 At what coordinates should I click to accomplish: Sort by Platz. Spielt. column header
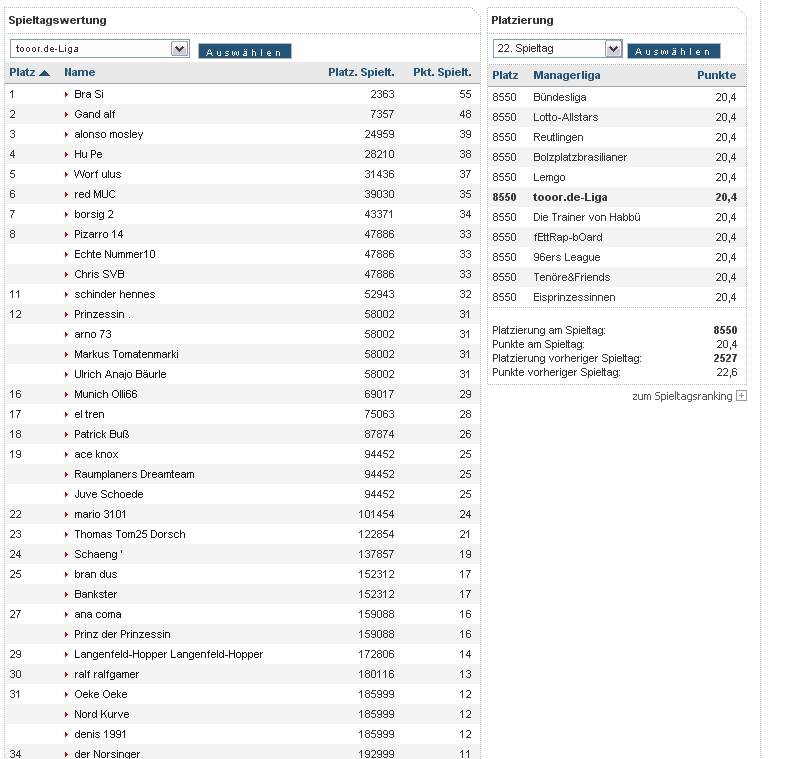coord(361,72)
